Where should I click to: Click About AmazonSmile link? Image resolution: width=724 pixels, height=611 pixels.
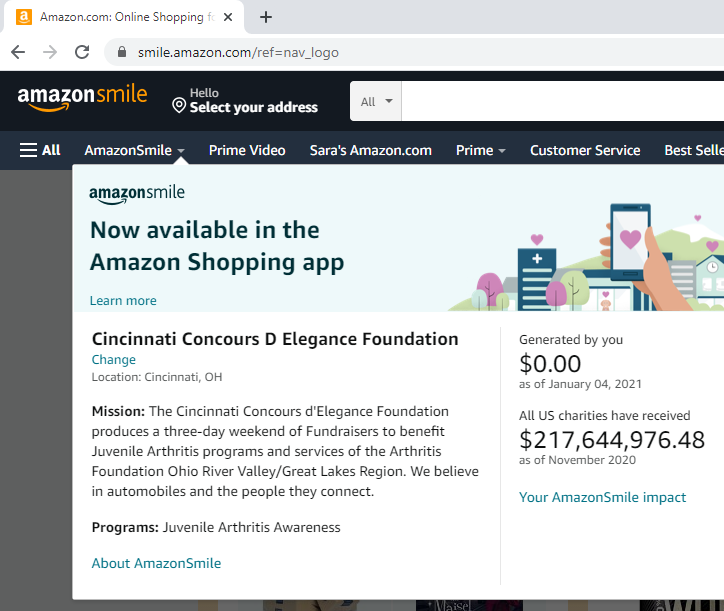(x=156, y=563)
